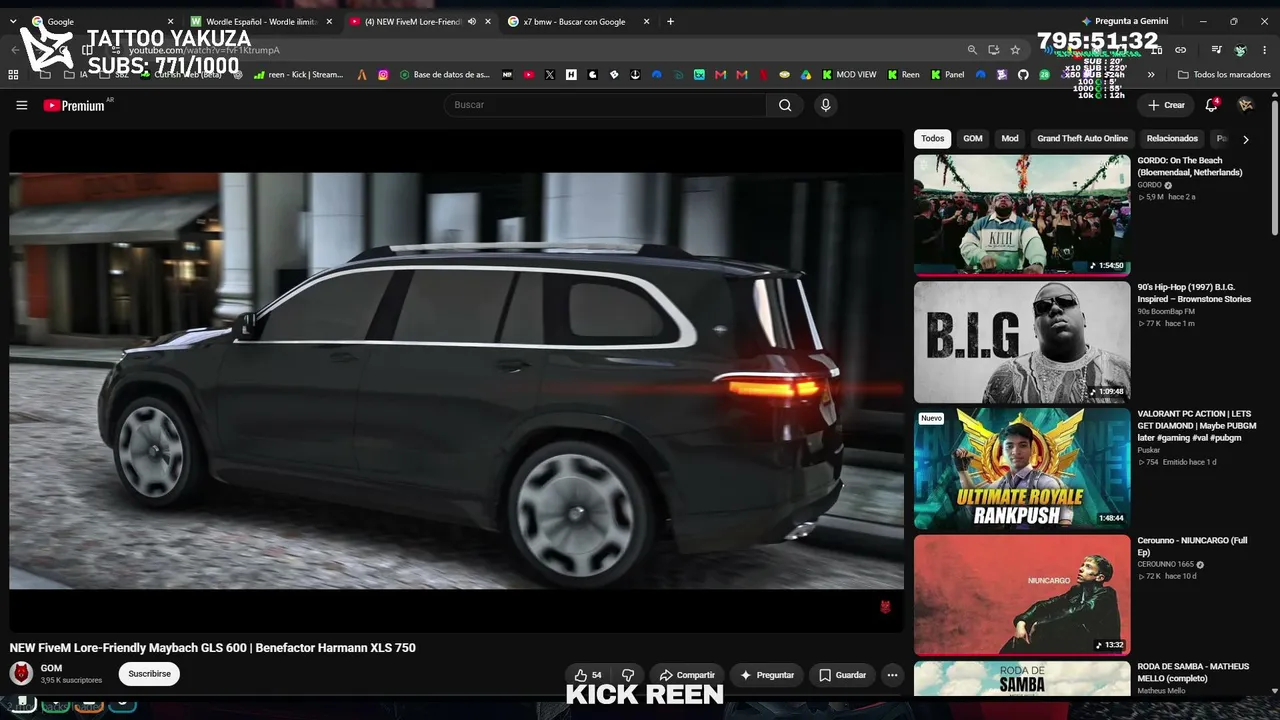Open GORDO On The Beach thumbnail
This screenshot has height=720, width=1280.
[x=1022, y=215]
